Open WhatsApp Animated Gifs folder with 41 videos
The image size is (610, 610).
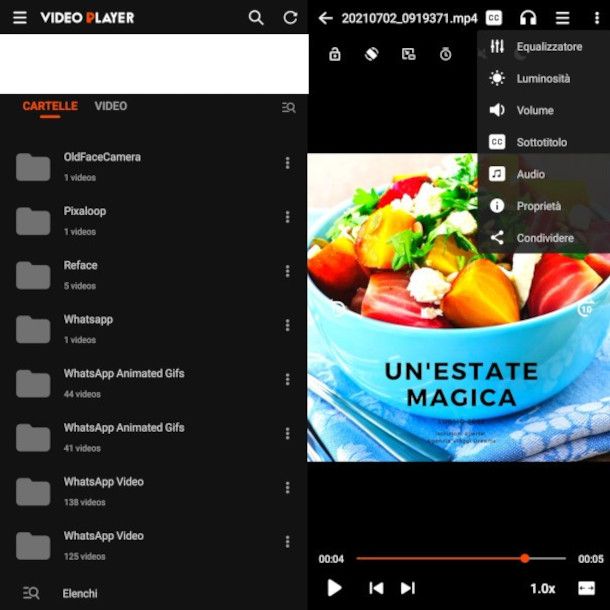(x=154, y=437)
